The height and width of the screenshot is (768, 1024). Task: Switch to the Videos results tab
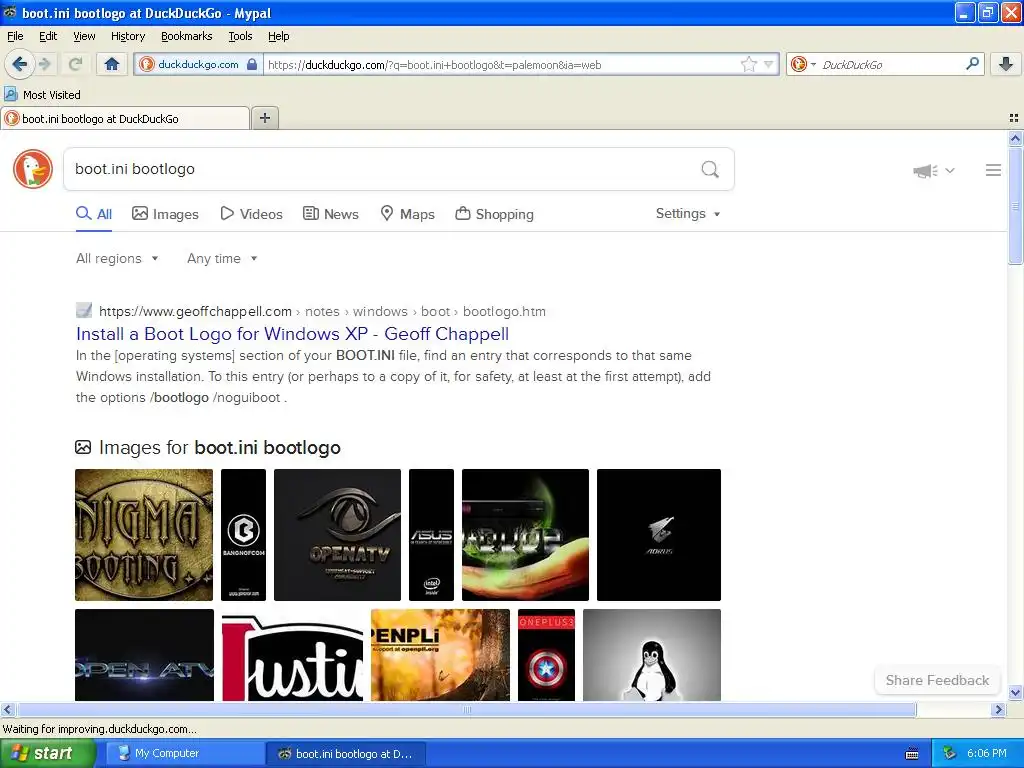[x=251, y=214]
